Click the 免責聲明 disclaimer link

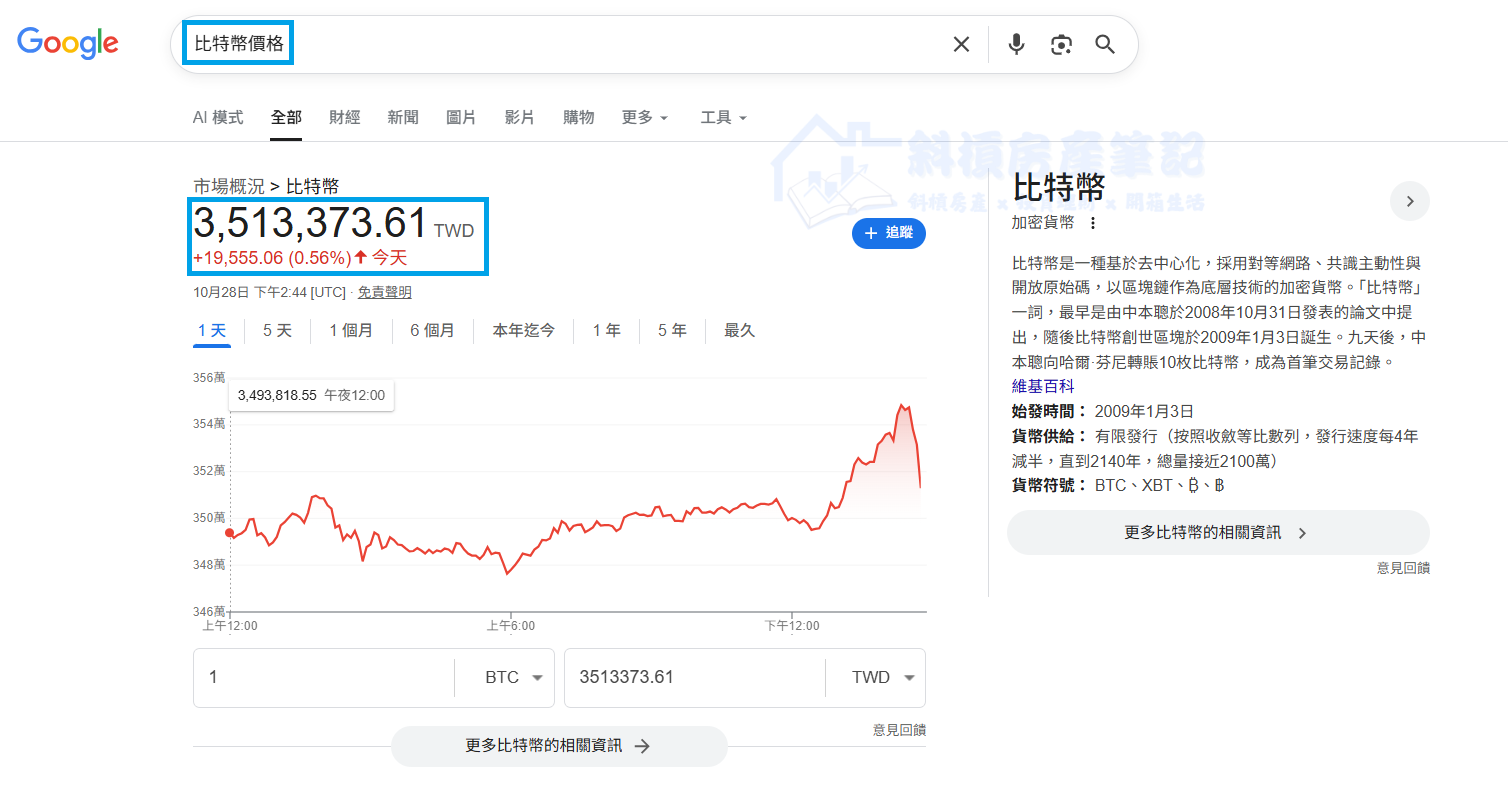coord(384,292)
